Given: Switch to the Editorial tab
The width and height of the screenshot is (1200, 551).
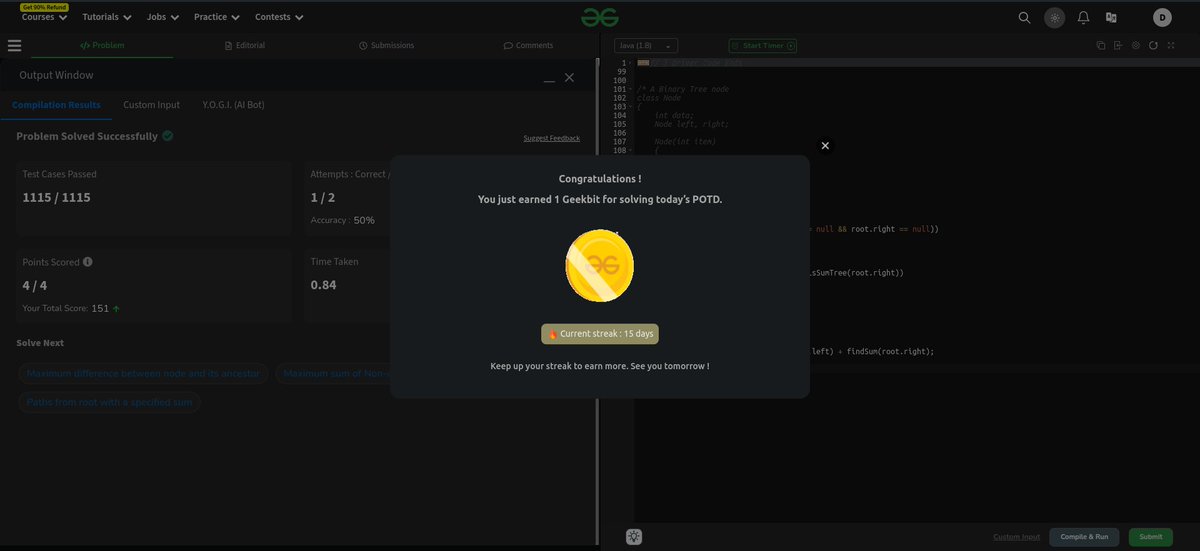Looking at the screenshot, I should coord(243,45).
